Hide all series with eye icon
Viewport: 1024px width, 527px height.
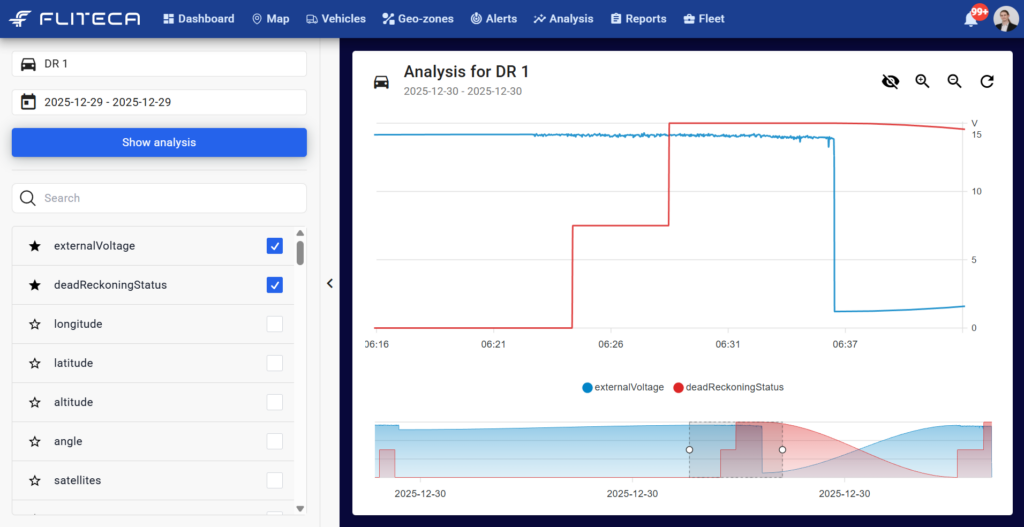890,81
